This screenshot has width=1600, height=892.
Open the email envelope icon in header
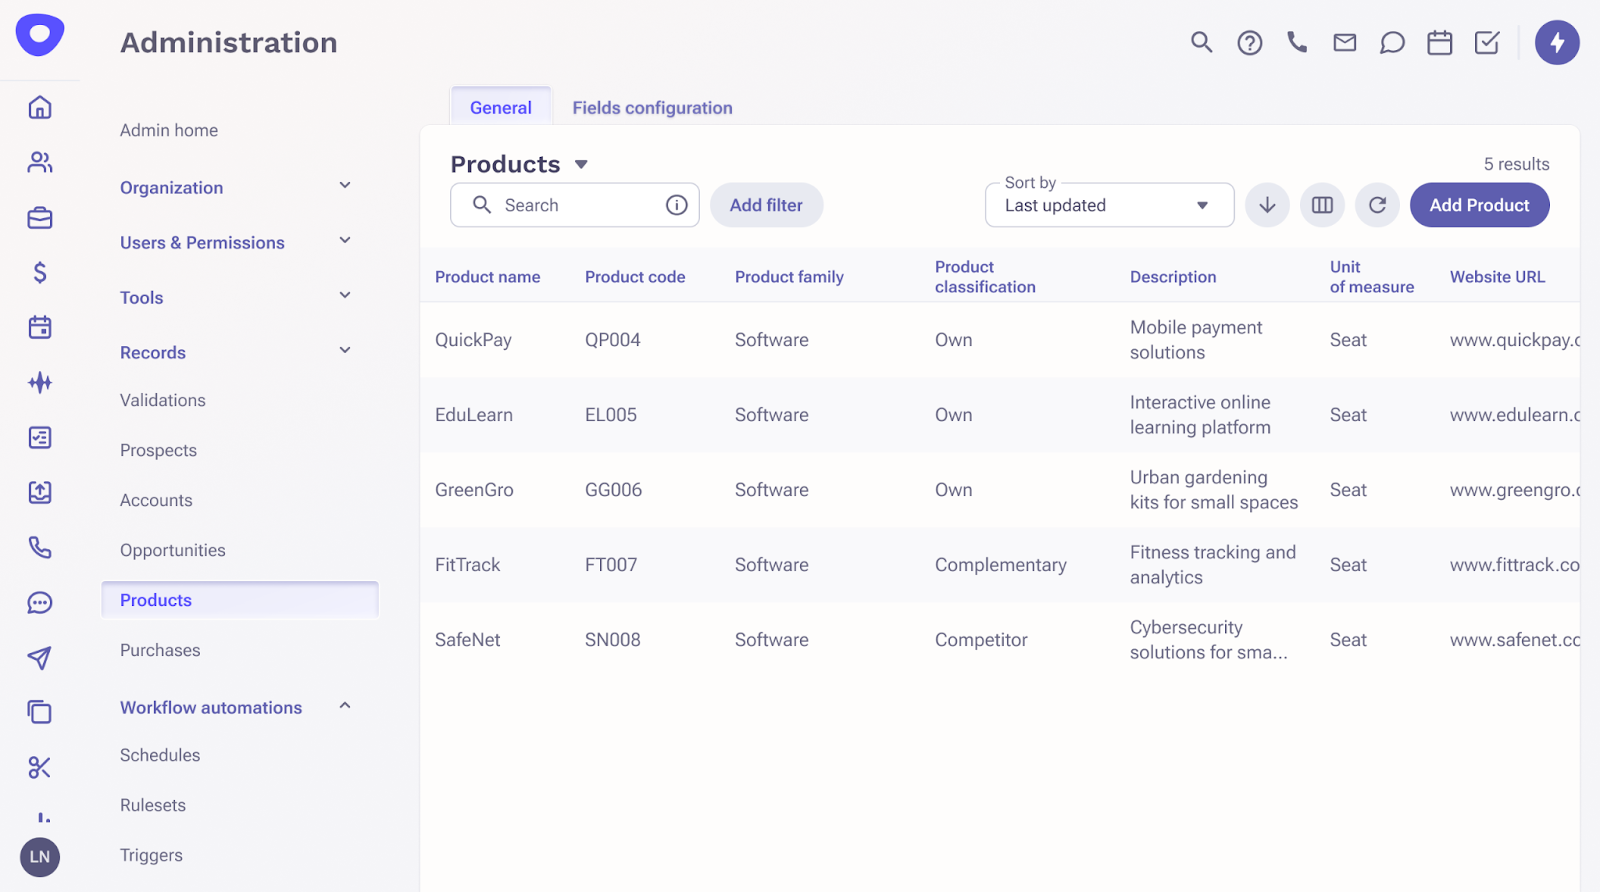coord(1345,42)
